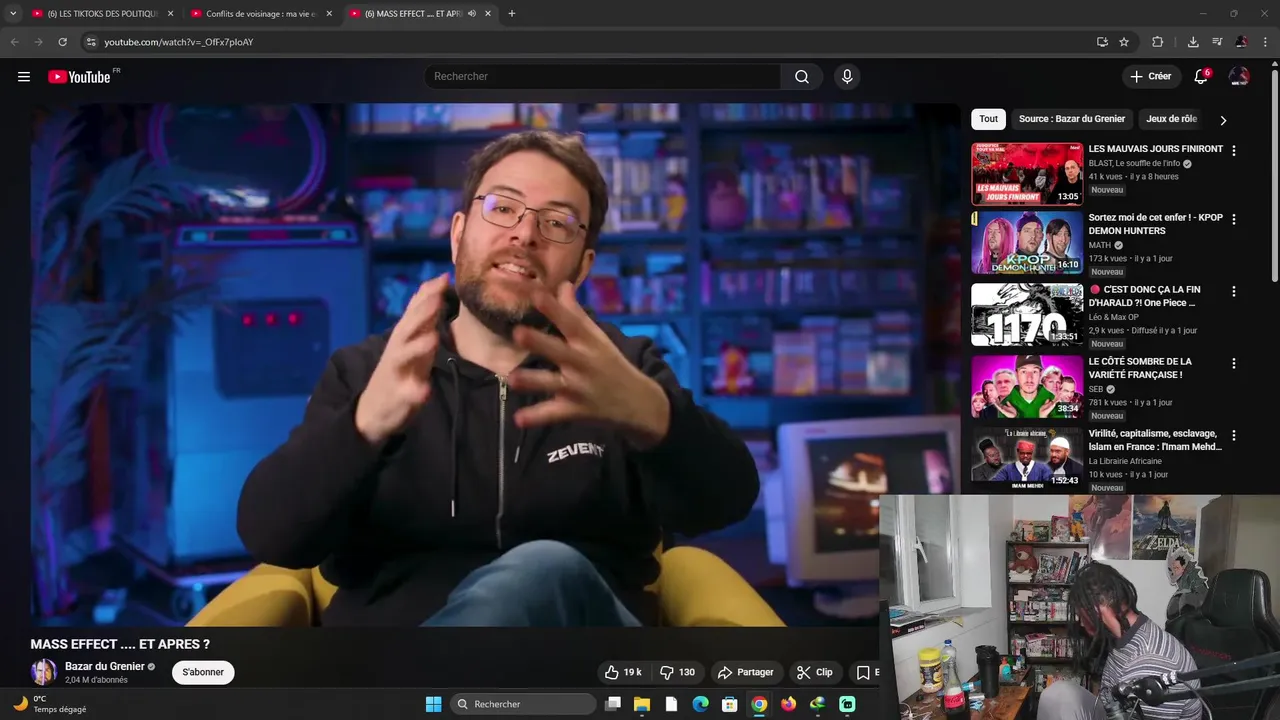Viewport: 1280px width, 720px height.
Task: Open Chrome downloads icon
Action: pos(1193,42)
